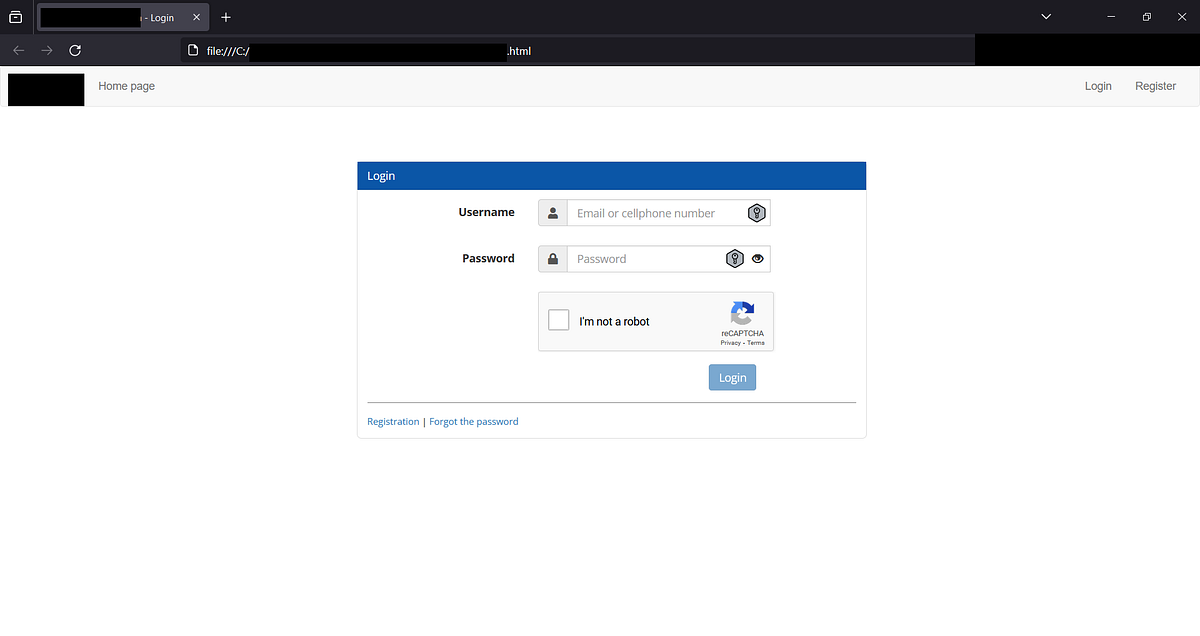Click the padlock icon beside the password field
Image resolution: width=1200 pixels, height=636 pixels.
553,258
